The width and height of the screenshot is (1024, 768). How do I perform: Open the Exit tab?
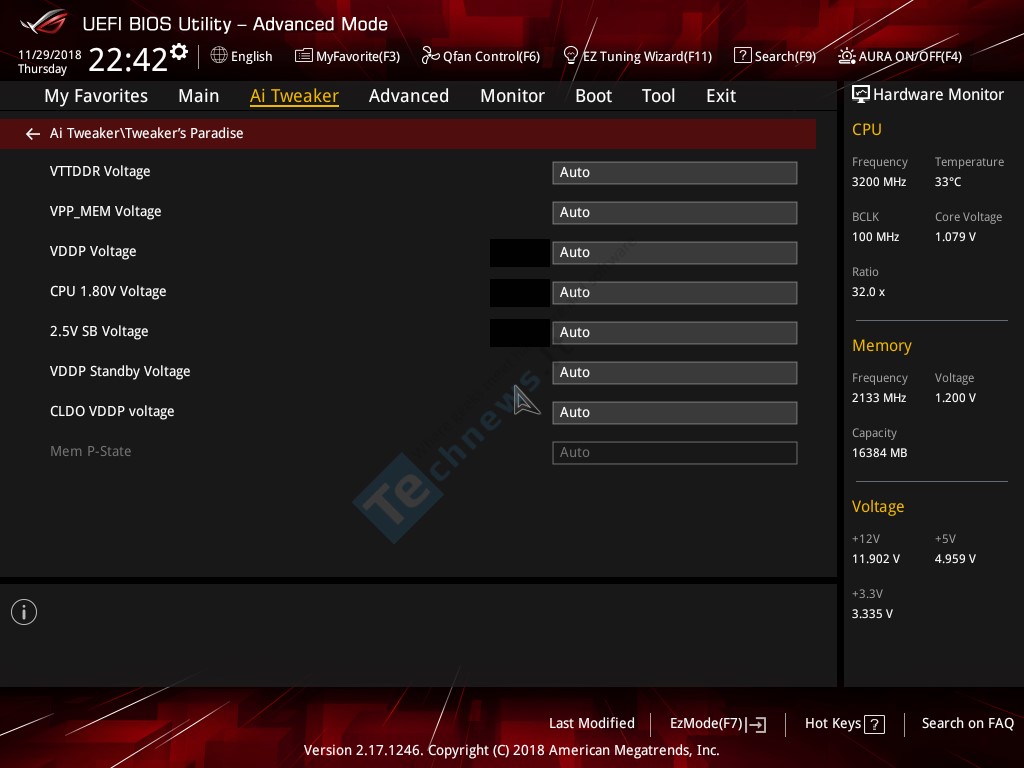[x=721, y=96]
